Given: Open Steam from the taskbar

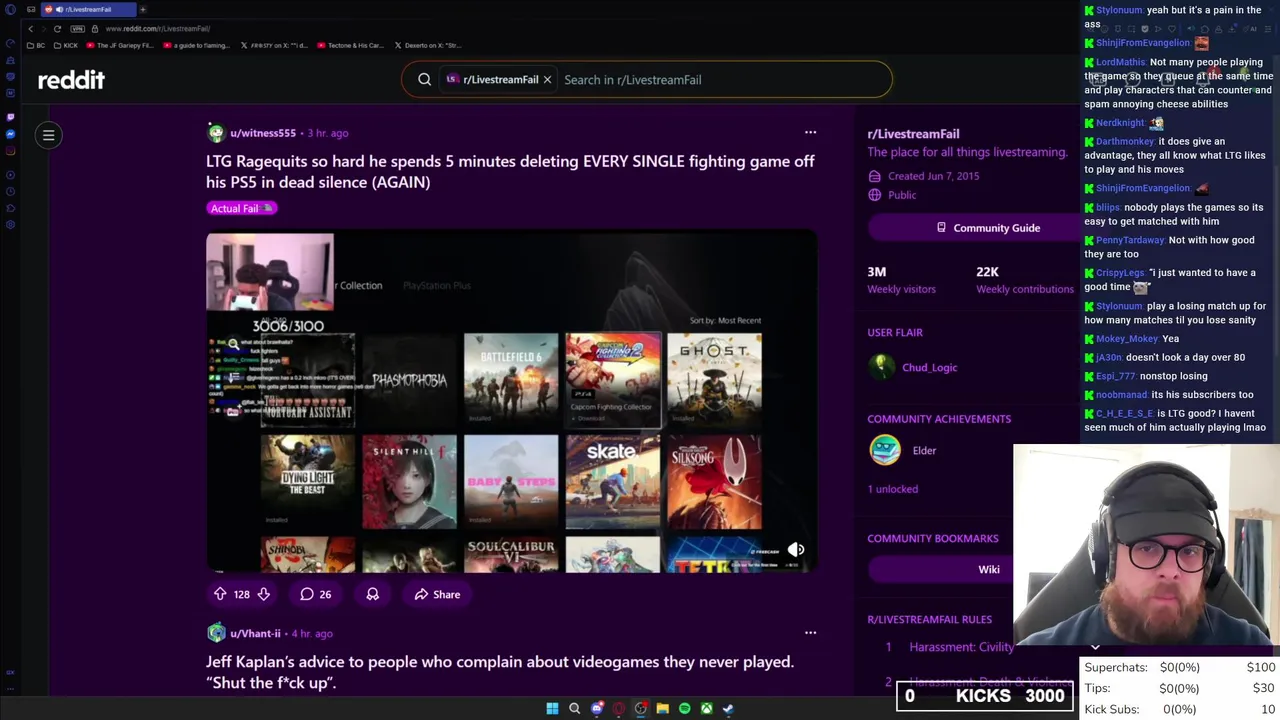Looking at the screenshot, I should coord(728,708).
